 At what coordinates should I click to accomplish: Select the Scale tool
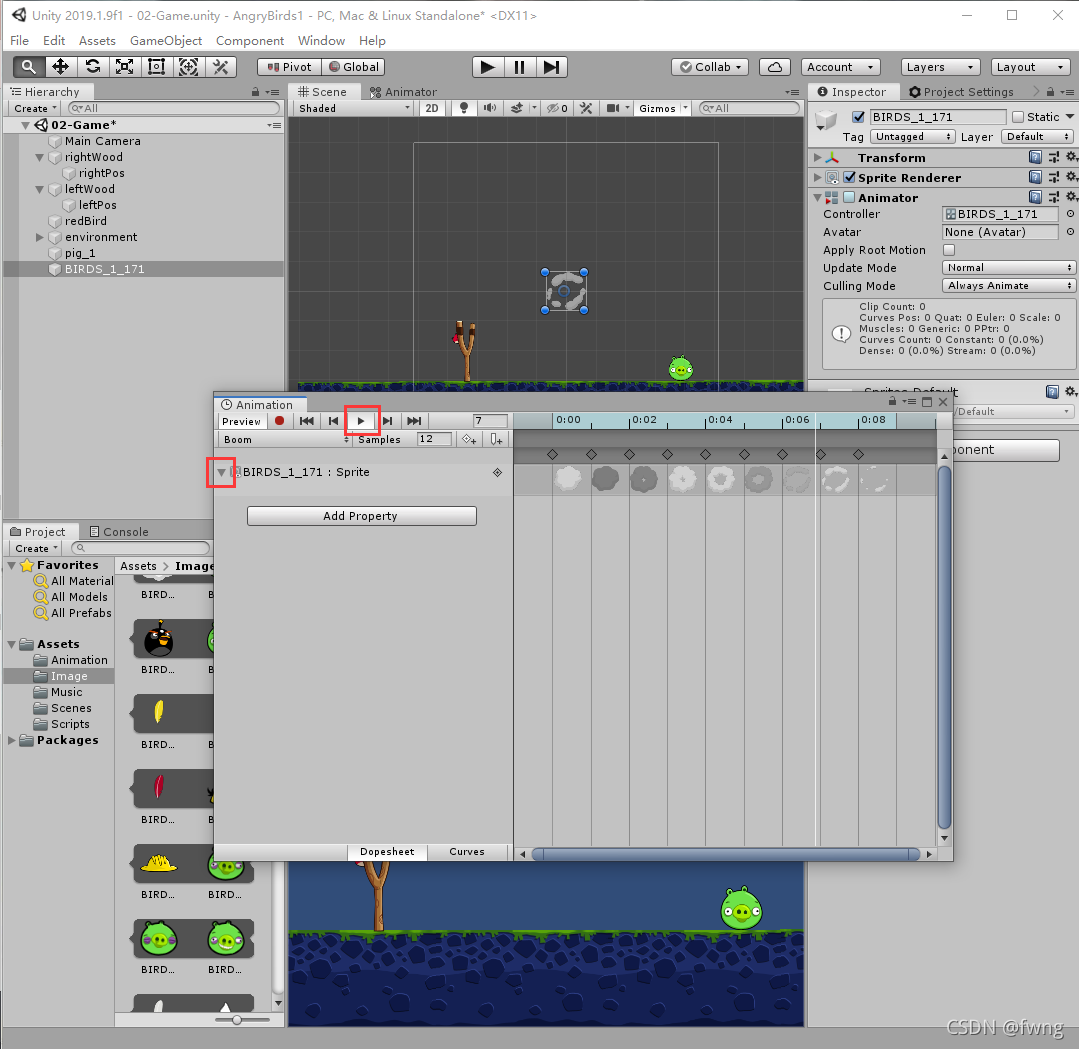pos(125,67)
